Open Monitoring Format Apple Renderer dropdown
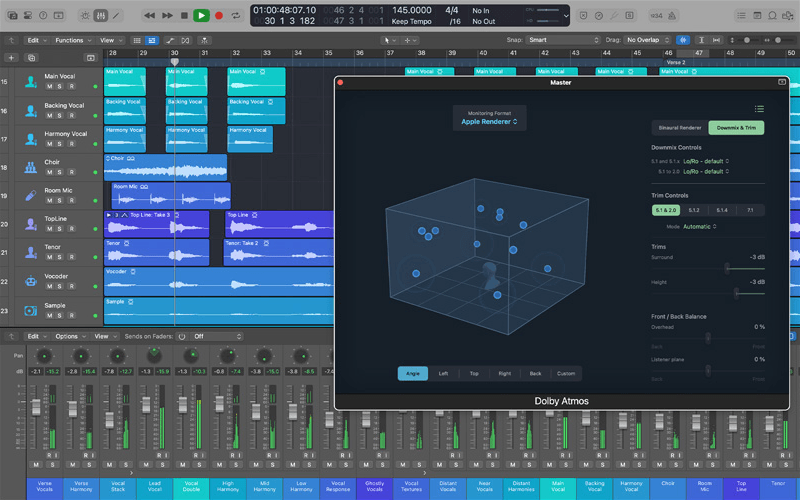800x500 pixels. click(489, 121)
